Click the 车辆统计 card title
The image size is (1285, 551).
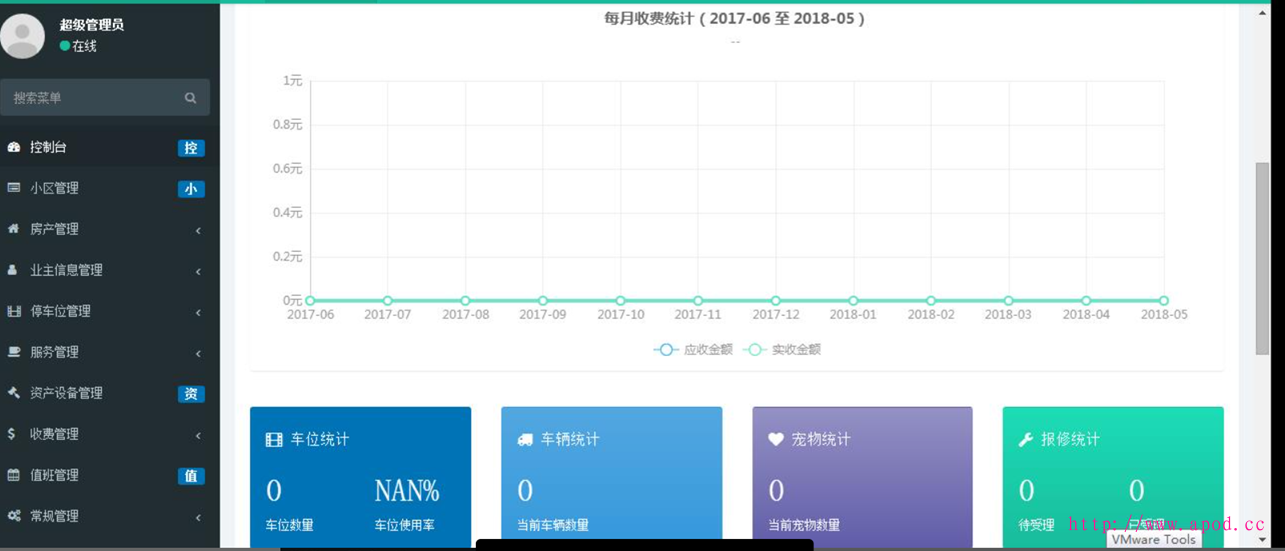click(x=570, y=439)
